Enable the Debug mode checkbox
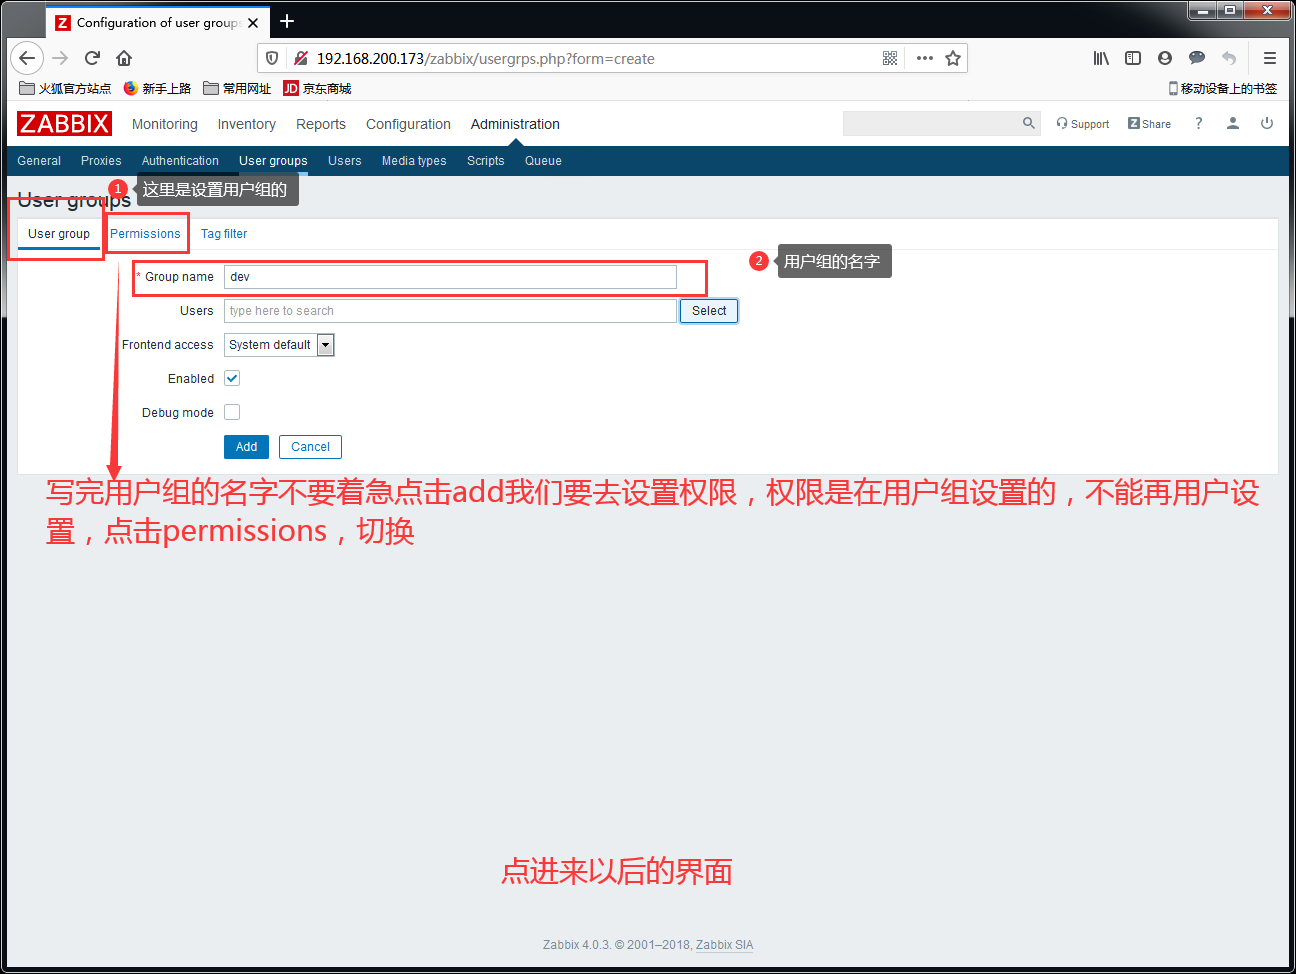The width and height of the screenshot is (1296, 974). pyautogui.click(x=232, y=412)
